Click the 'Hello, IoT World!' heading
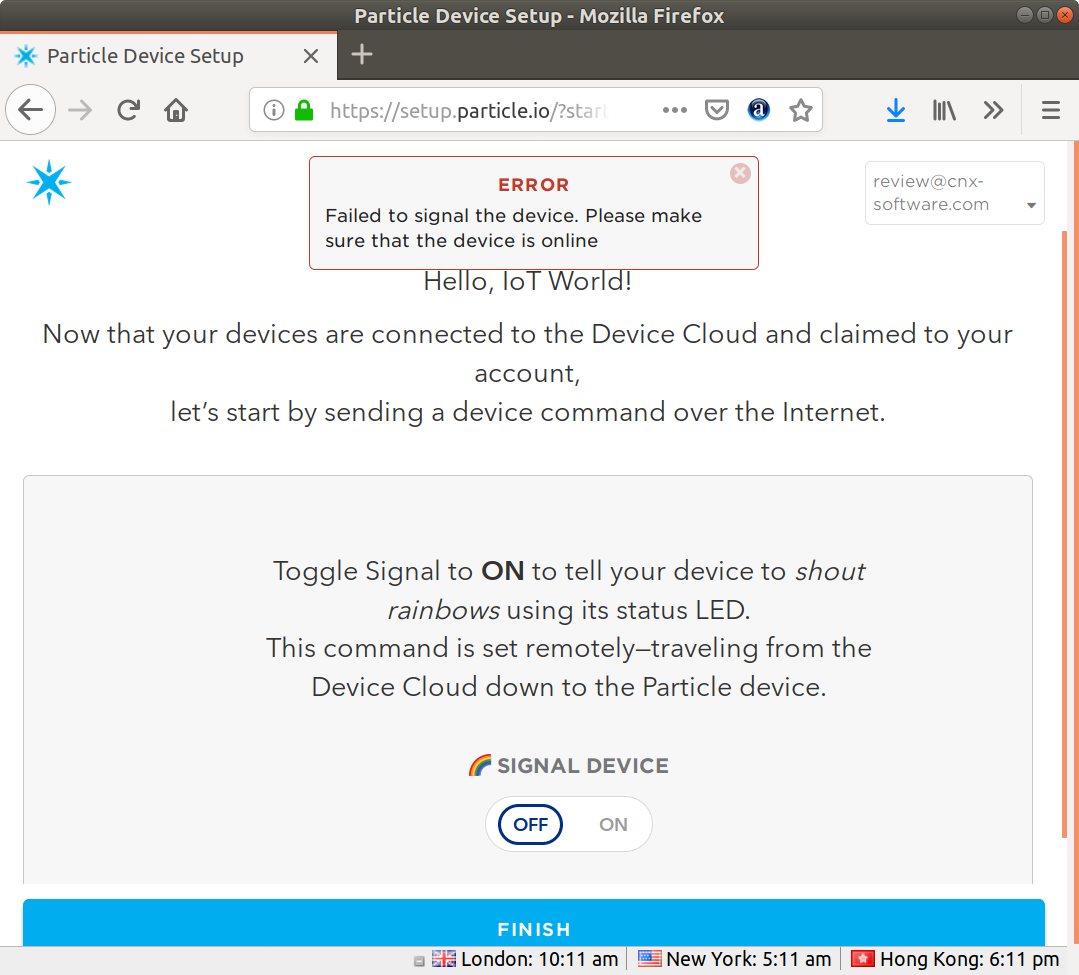Viewport: 1079px width, 975px height. 528,281
